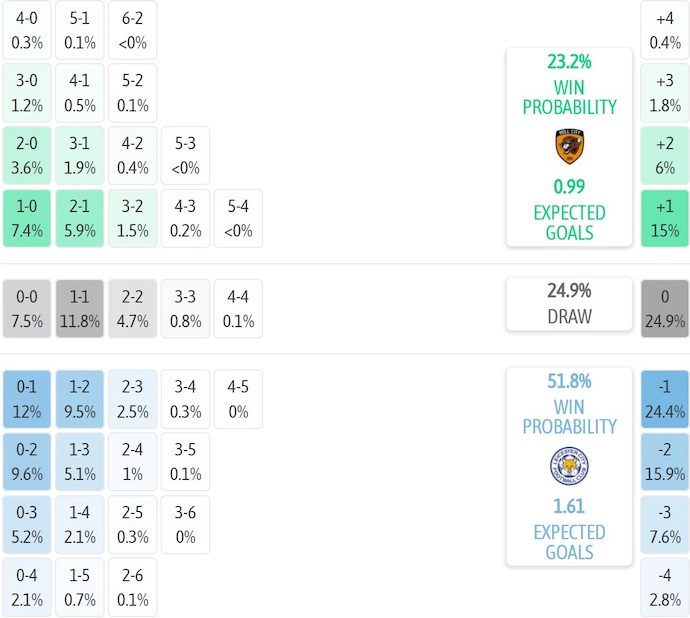Image resolution: width=690 pixels, height=618 pixels.
Task: Select the 2-2 scoreline tile
Action: 132,308
